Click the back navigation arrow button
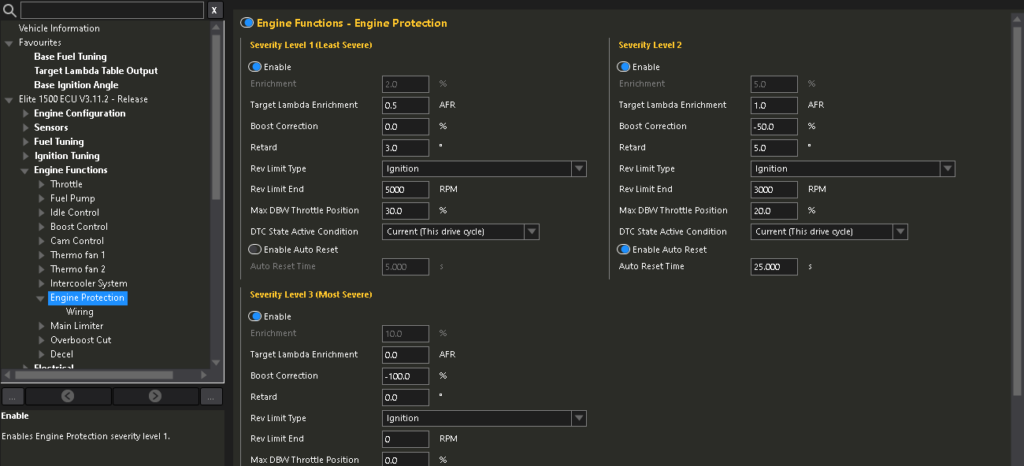The width and height of the screenshot is (1024, 466). (67, 396)
